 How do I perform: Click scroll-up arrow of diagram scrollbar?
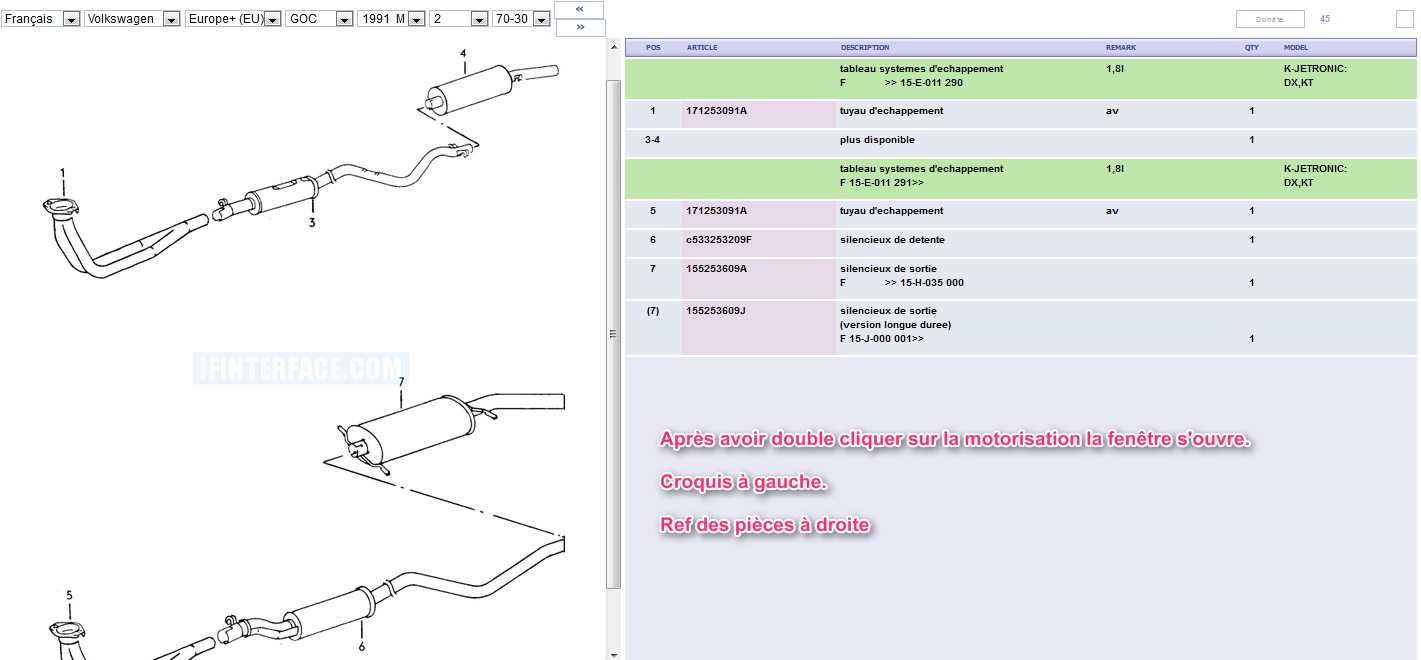pos(613,46)
